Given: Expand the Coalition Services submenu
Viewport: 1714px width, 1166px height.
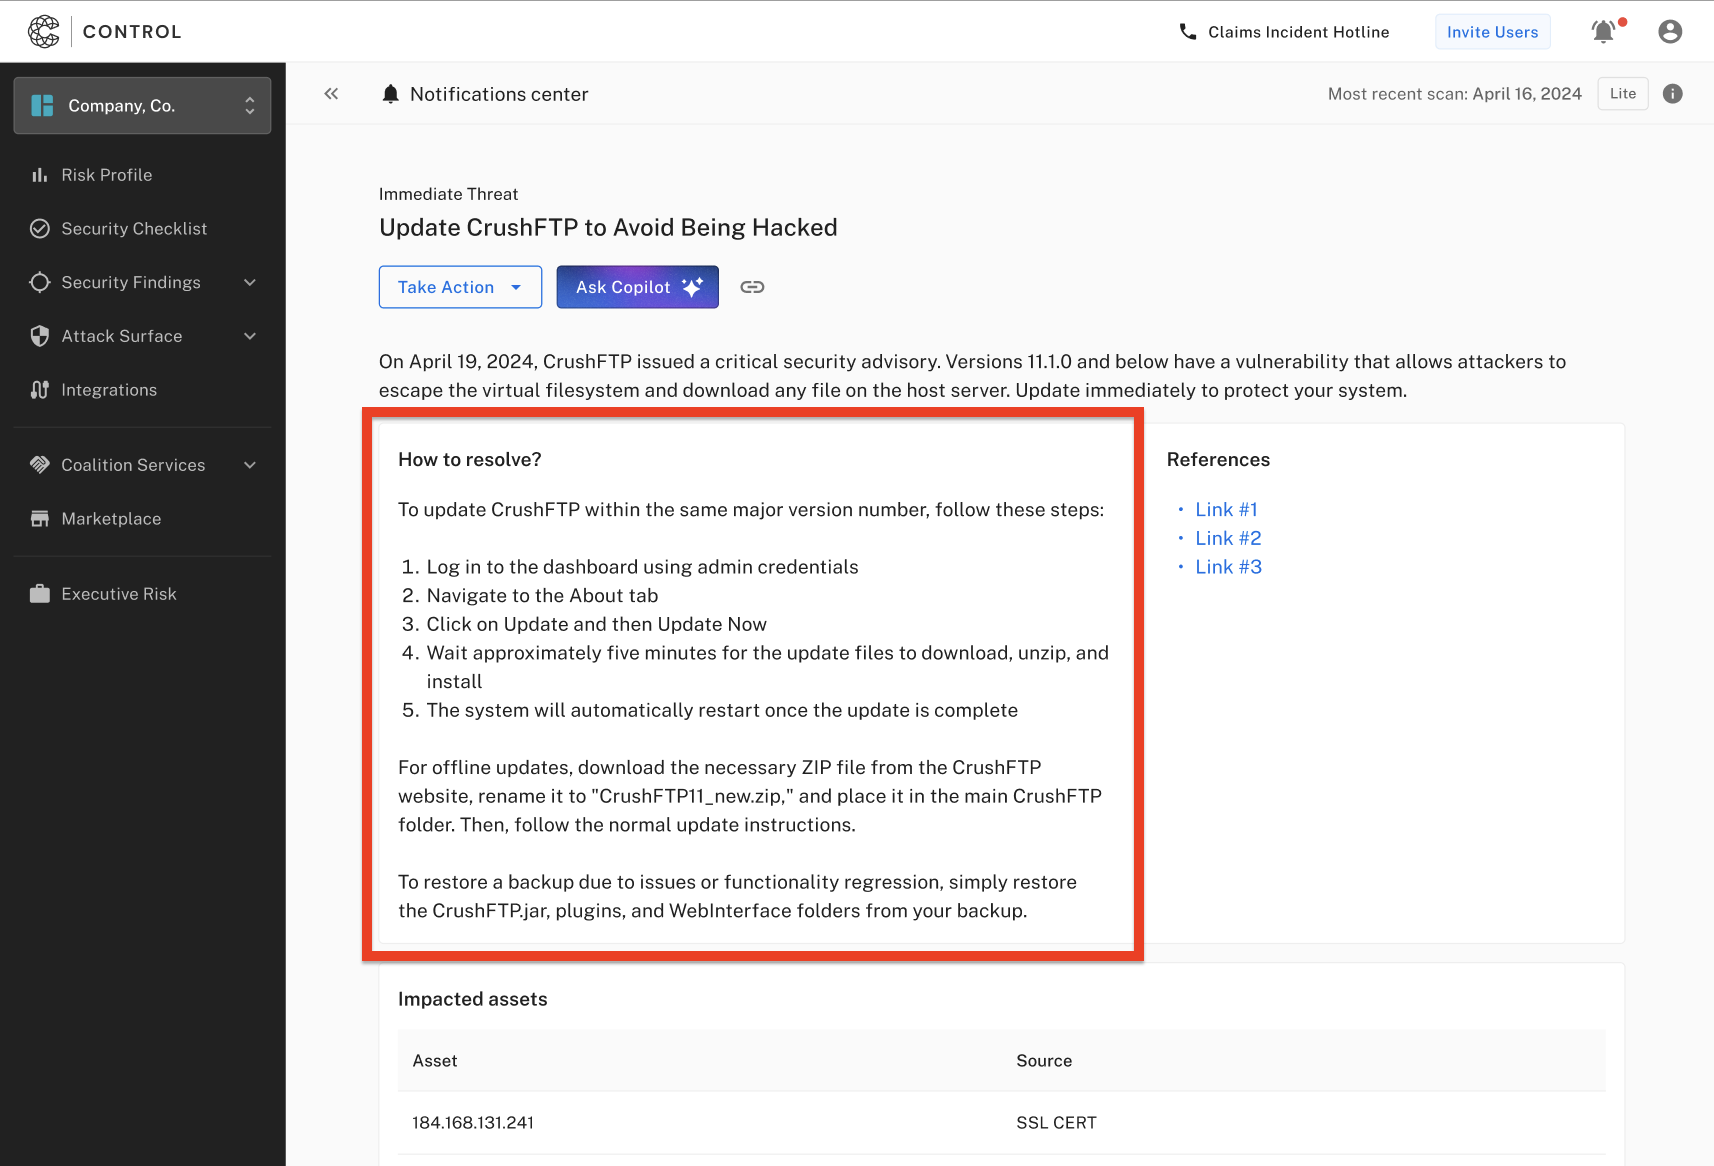Looking at the screenshot, I should (250, 465).
